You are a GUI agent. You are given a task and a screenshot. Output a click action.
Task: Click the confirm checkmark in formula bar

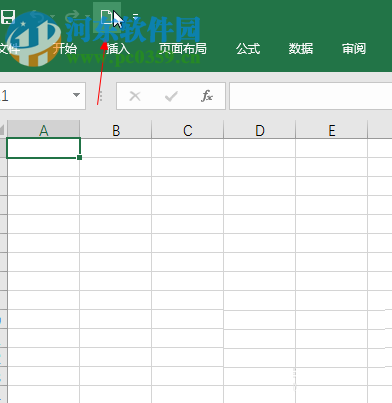(171, 96)
